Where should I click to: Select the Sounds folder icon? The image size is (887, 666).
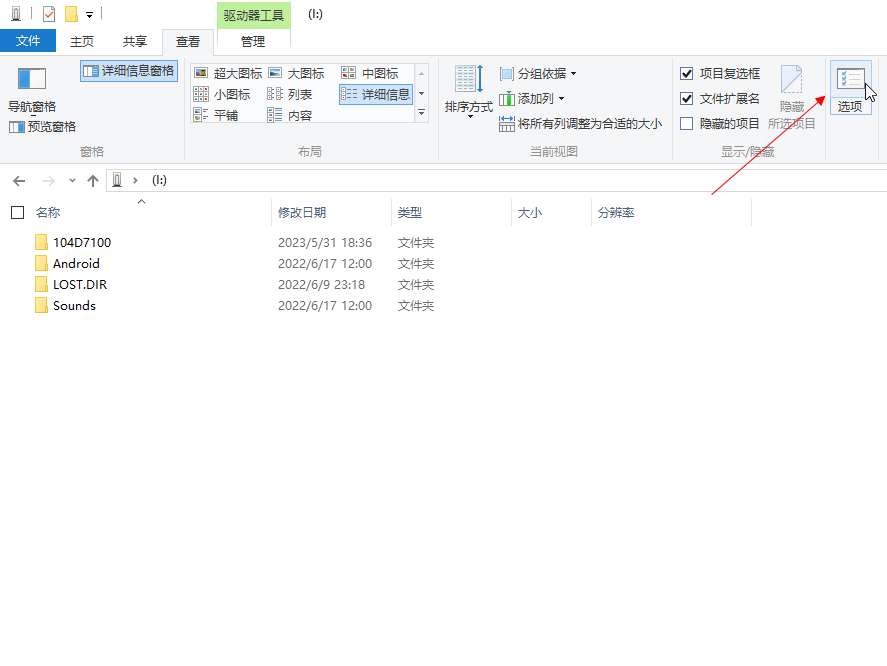point(41,305)
